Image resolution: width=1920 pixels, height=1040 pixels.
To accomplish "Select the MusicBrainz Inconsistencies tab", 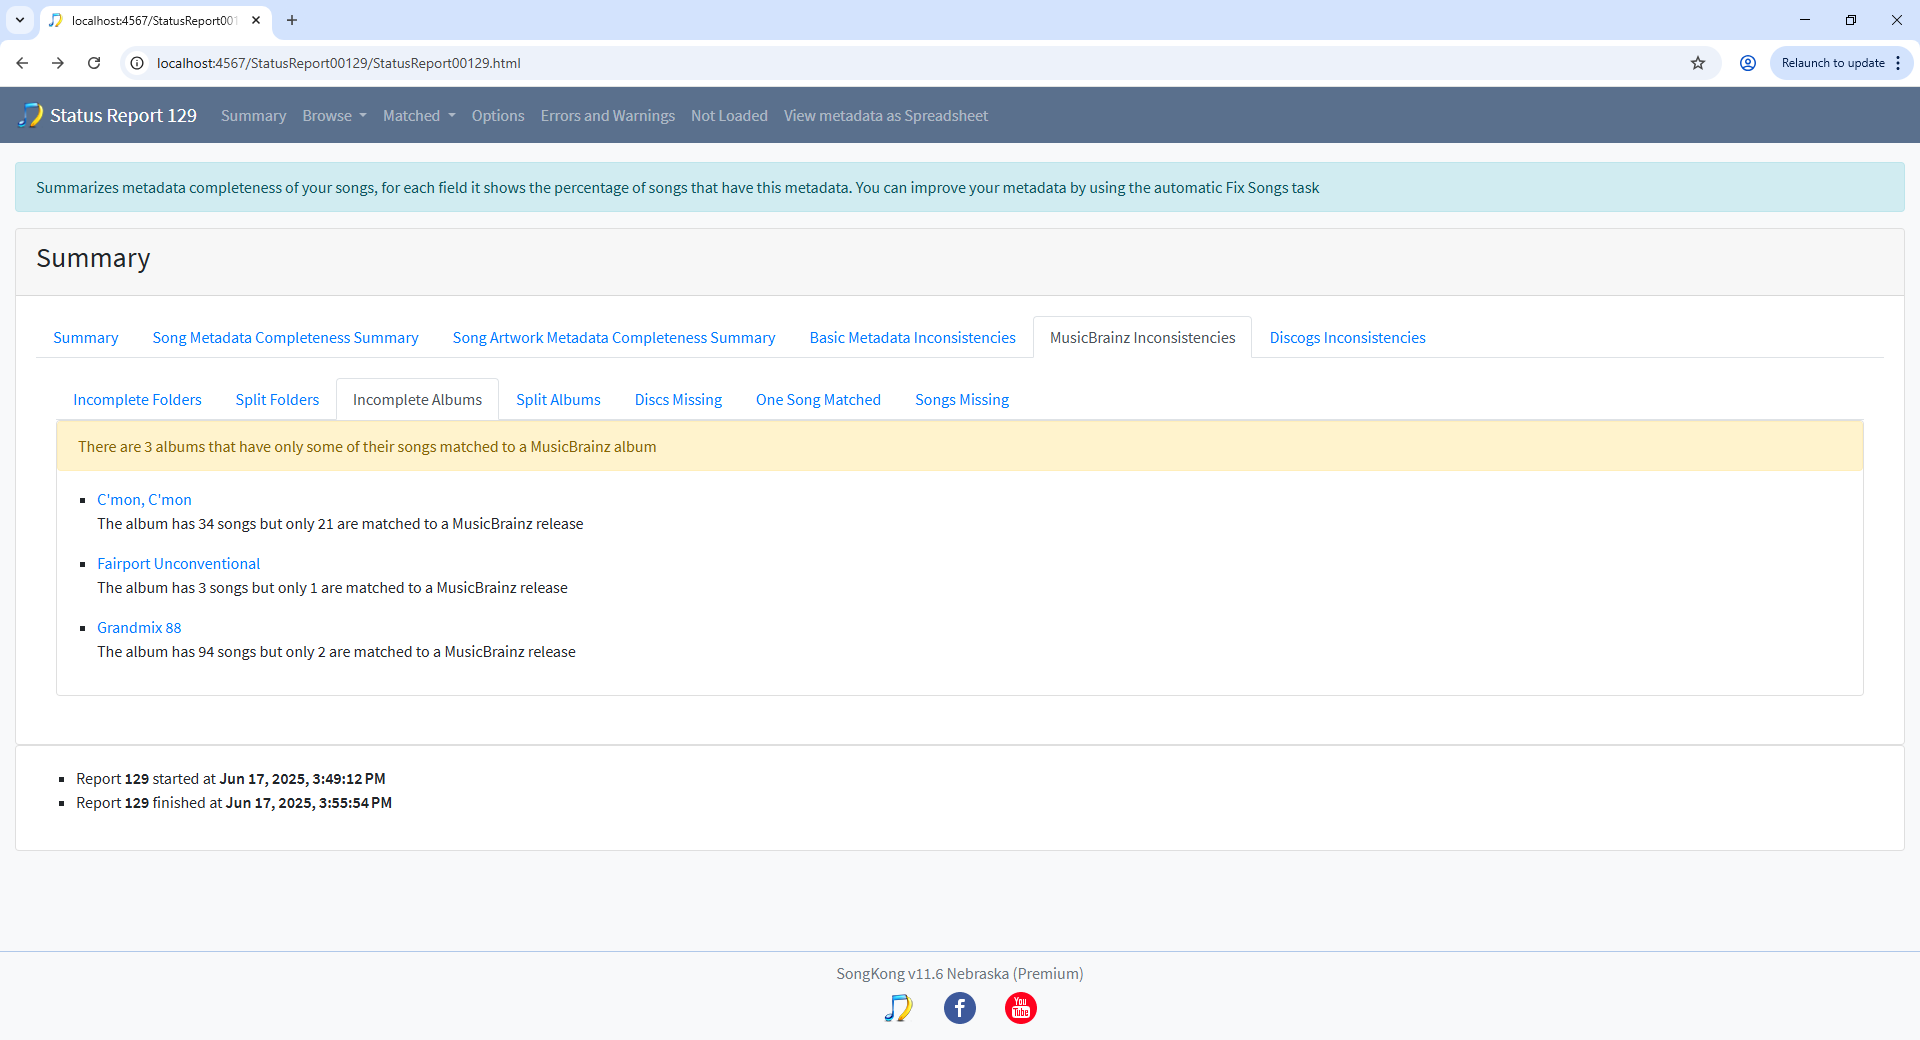I will point(1142,338).
